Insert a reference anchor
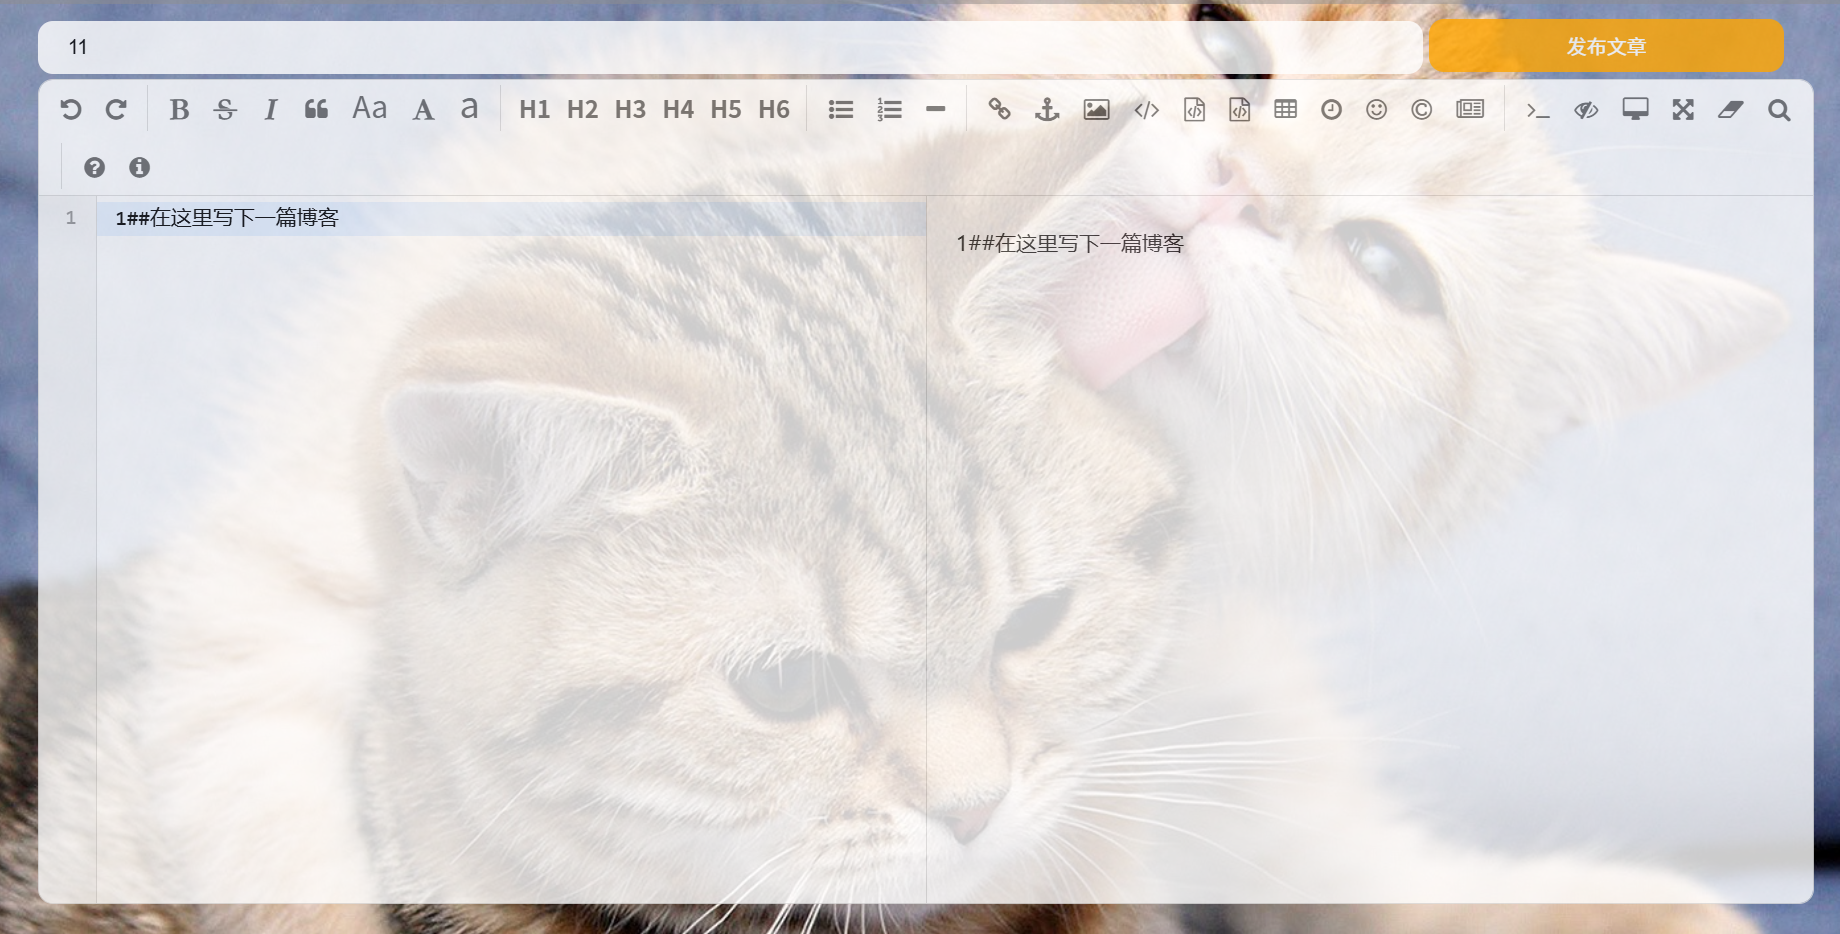 coord(1047,109)
